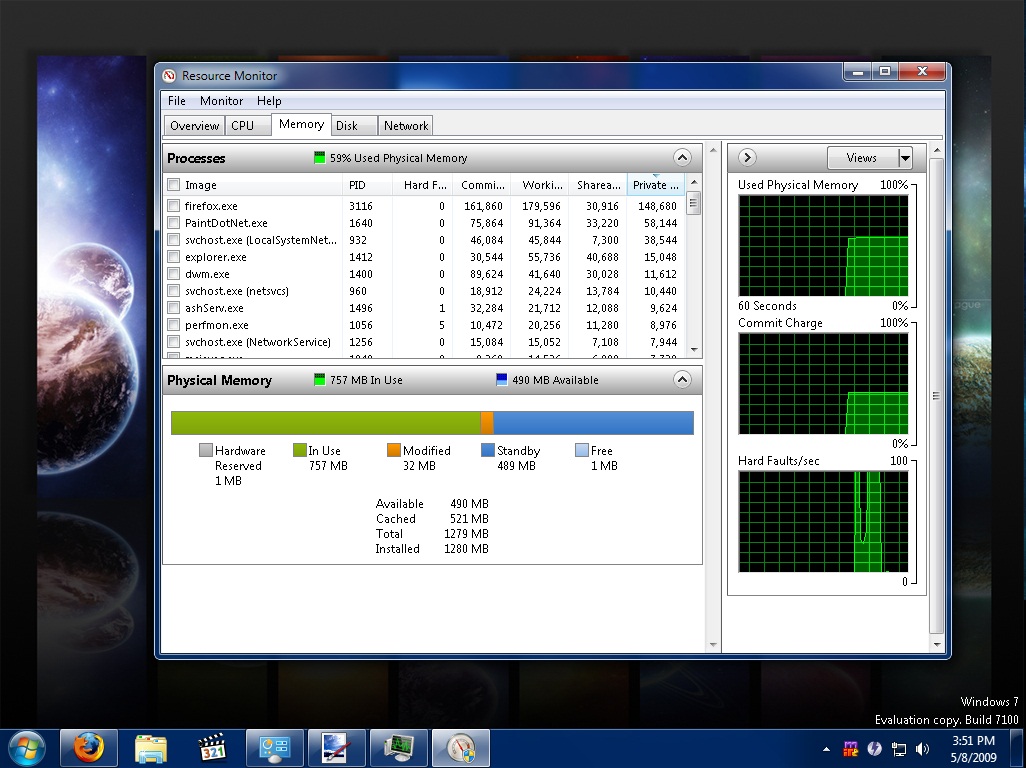Check the dwm.exe process checkbox
The width and height of the screenshot is (1026, 768).
pos(173,274)
